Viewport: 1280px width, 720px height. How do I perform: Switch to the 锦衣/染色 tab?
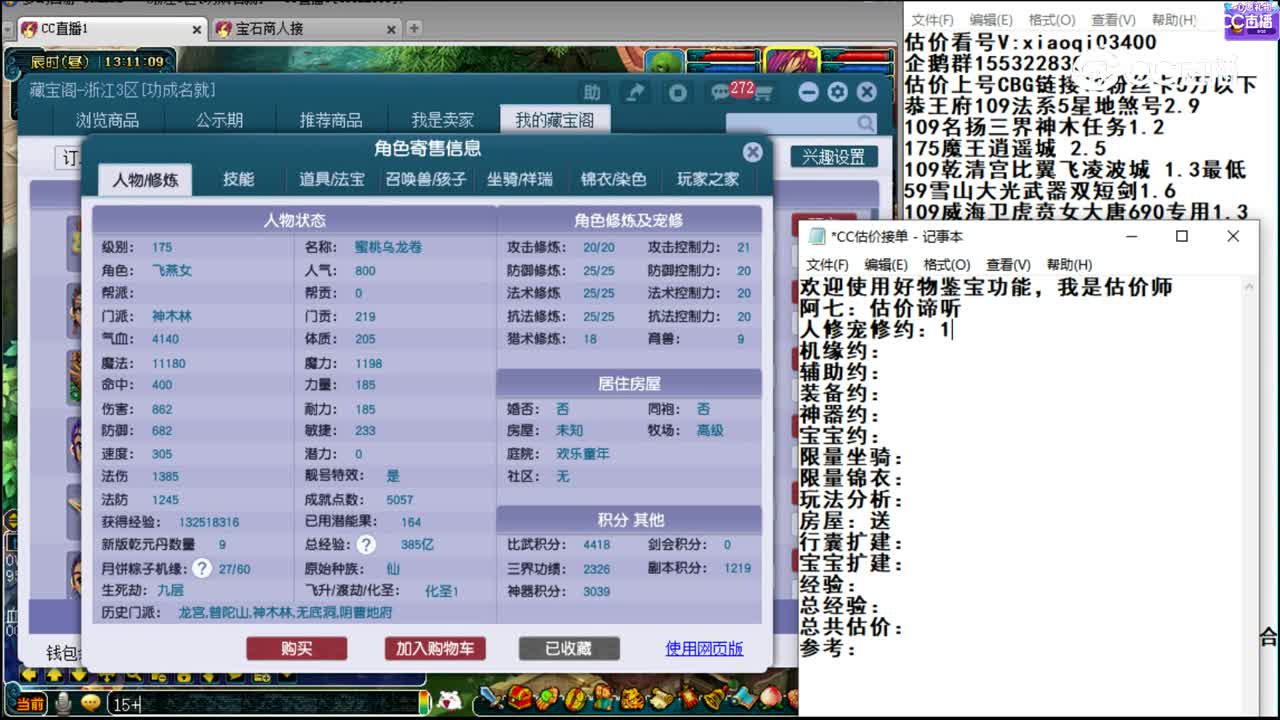[614, 180]
